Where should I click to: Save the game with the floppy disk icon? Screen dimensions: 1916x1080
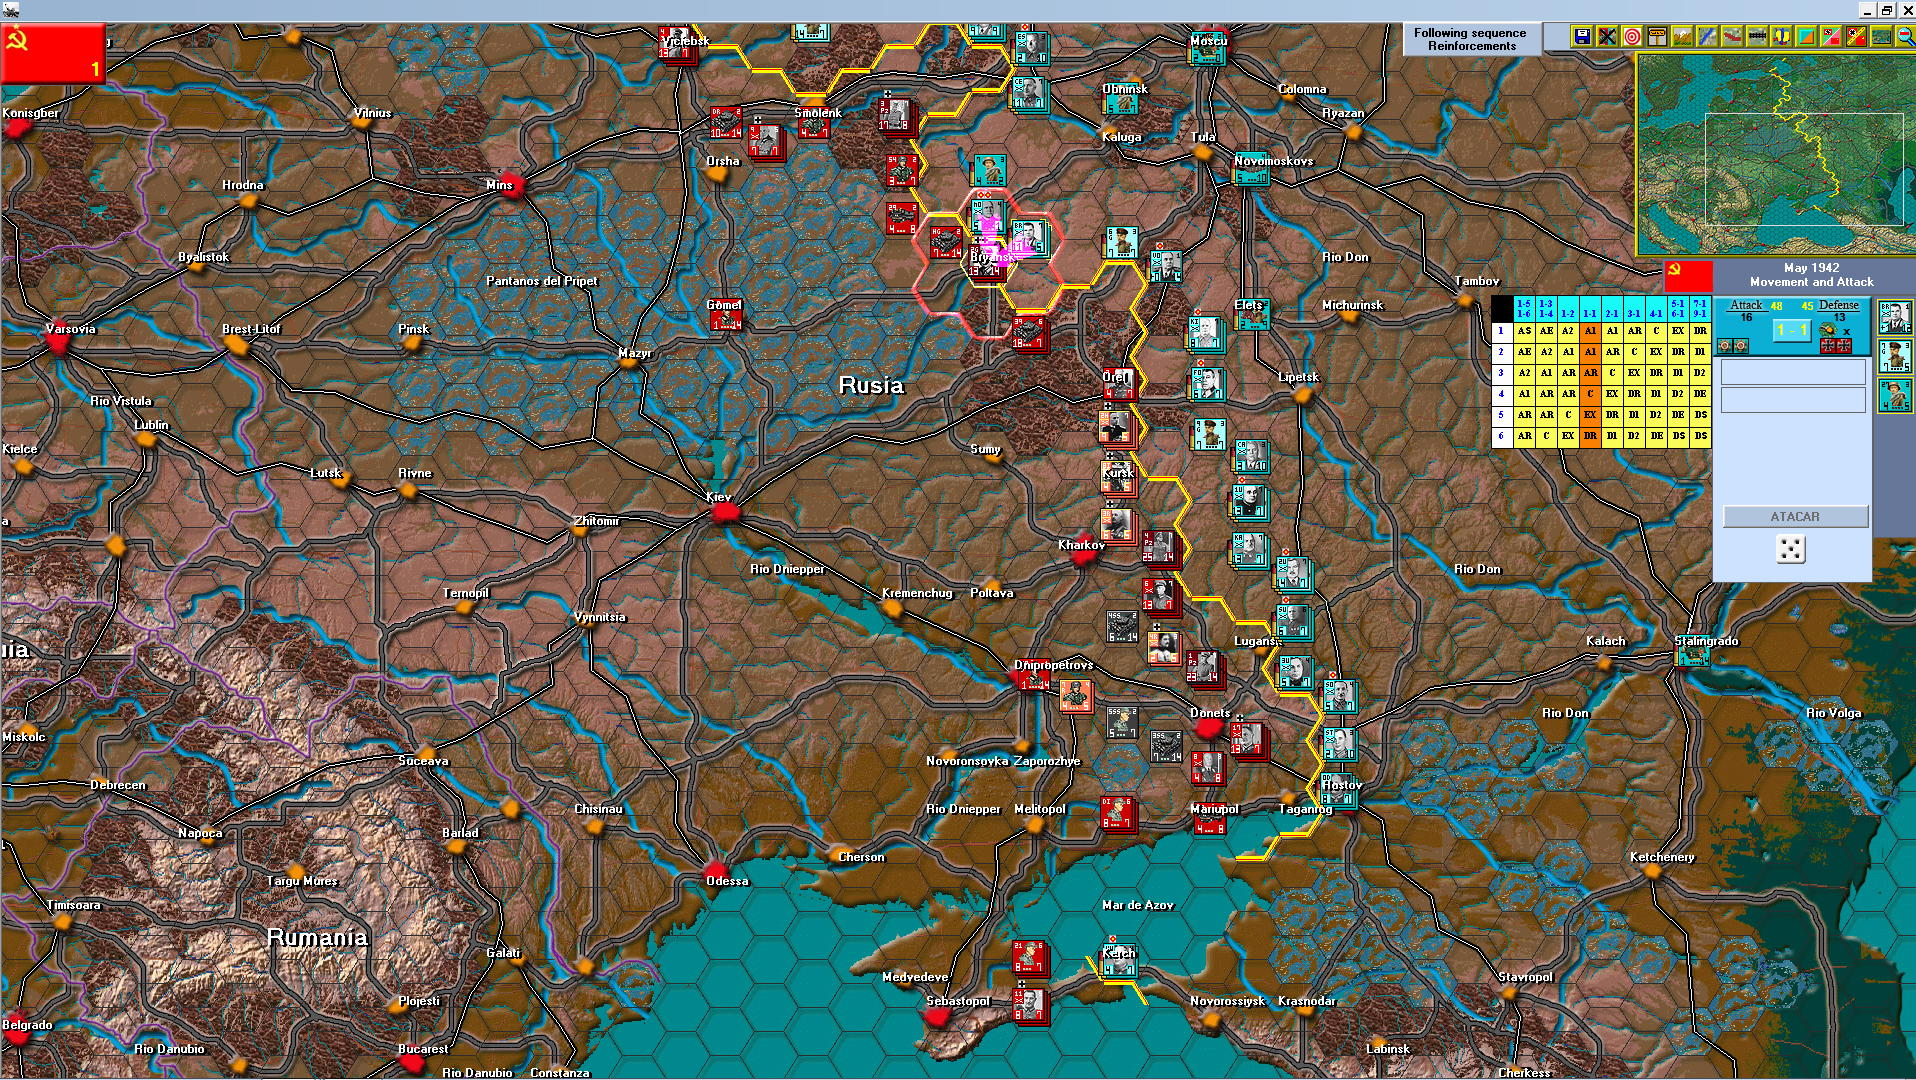(1581, 37)
